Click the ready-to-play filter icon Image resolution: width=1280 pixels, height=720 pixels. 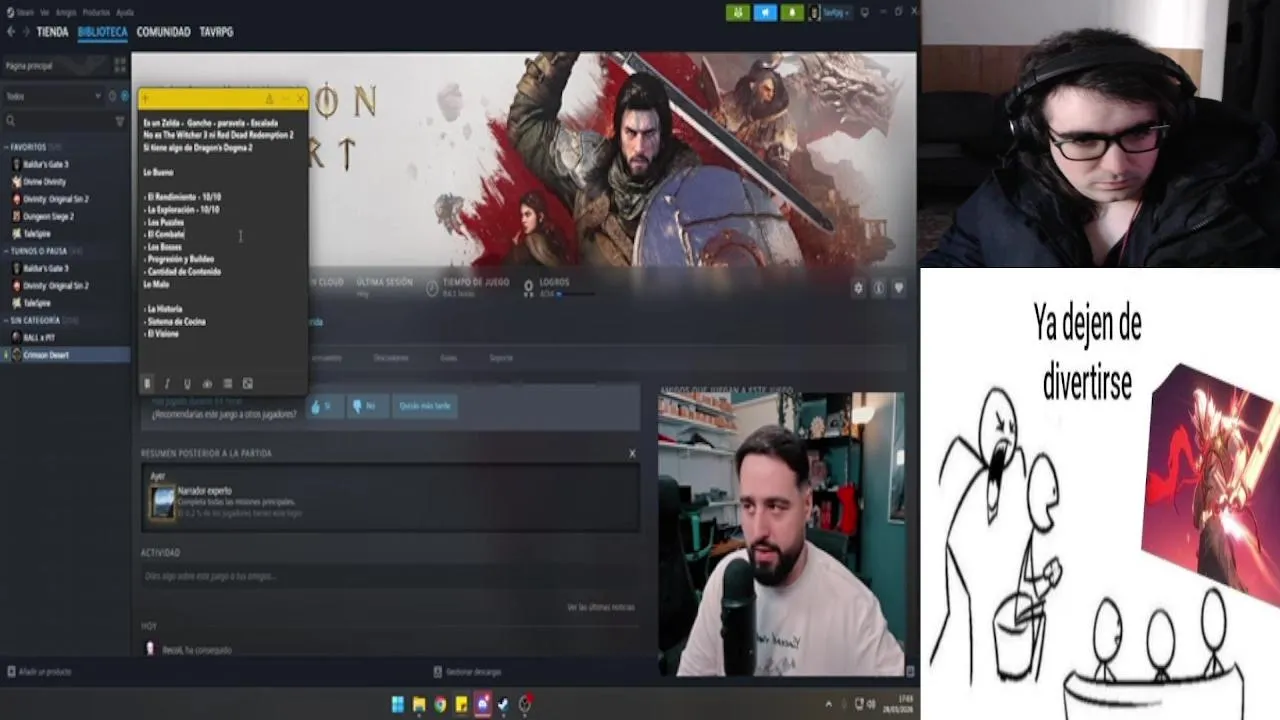(x=124, y=96)
